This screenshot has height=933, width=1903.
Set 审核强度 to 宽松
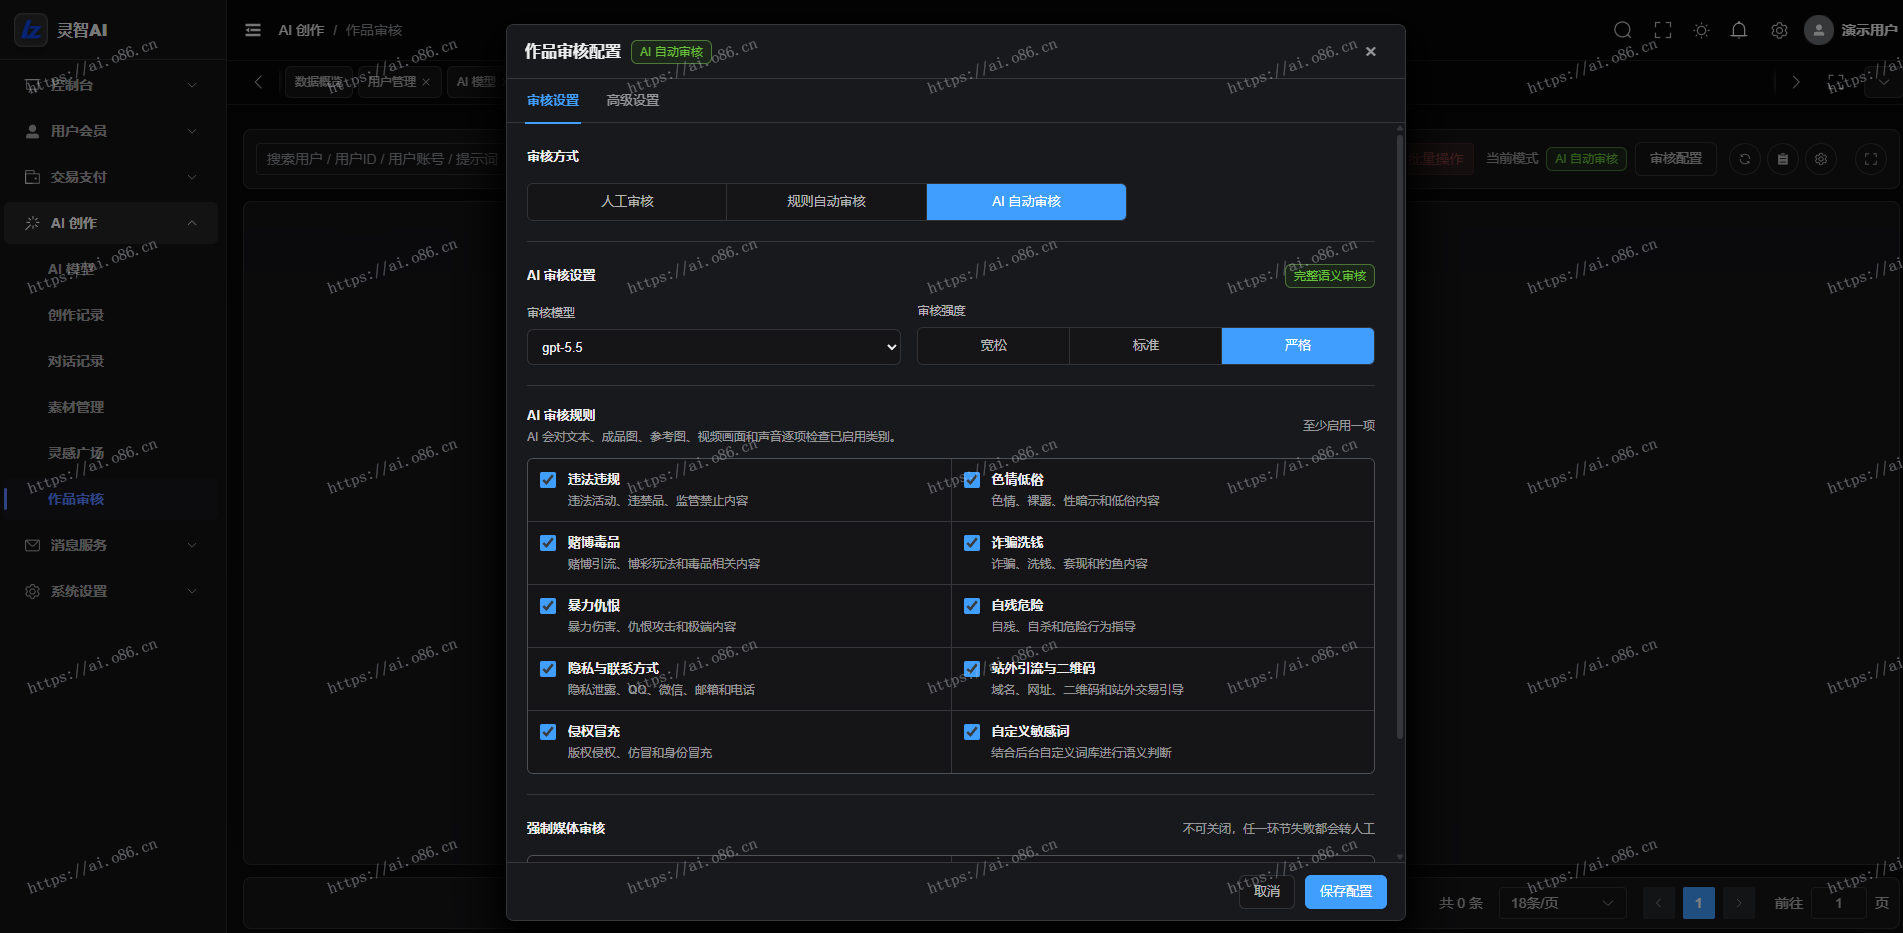click(x=994, y=346)
